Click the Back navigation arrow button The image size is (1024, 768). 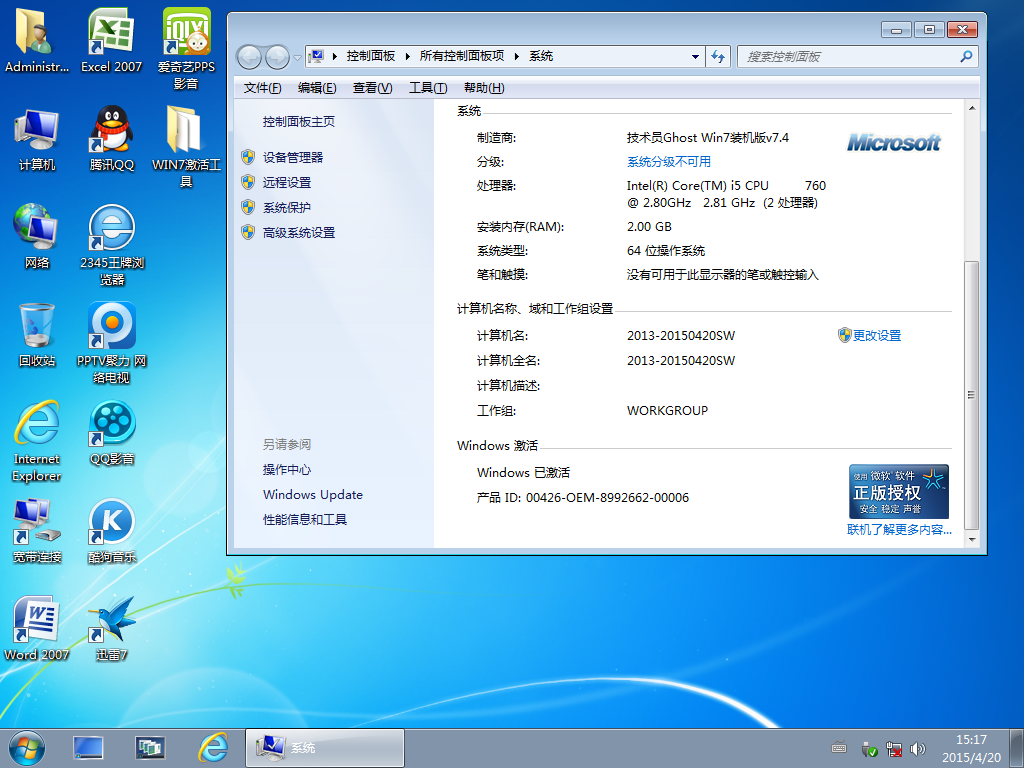pyautogui.click(x=249, y=57)
